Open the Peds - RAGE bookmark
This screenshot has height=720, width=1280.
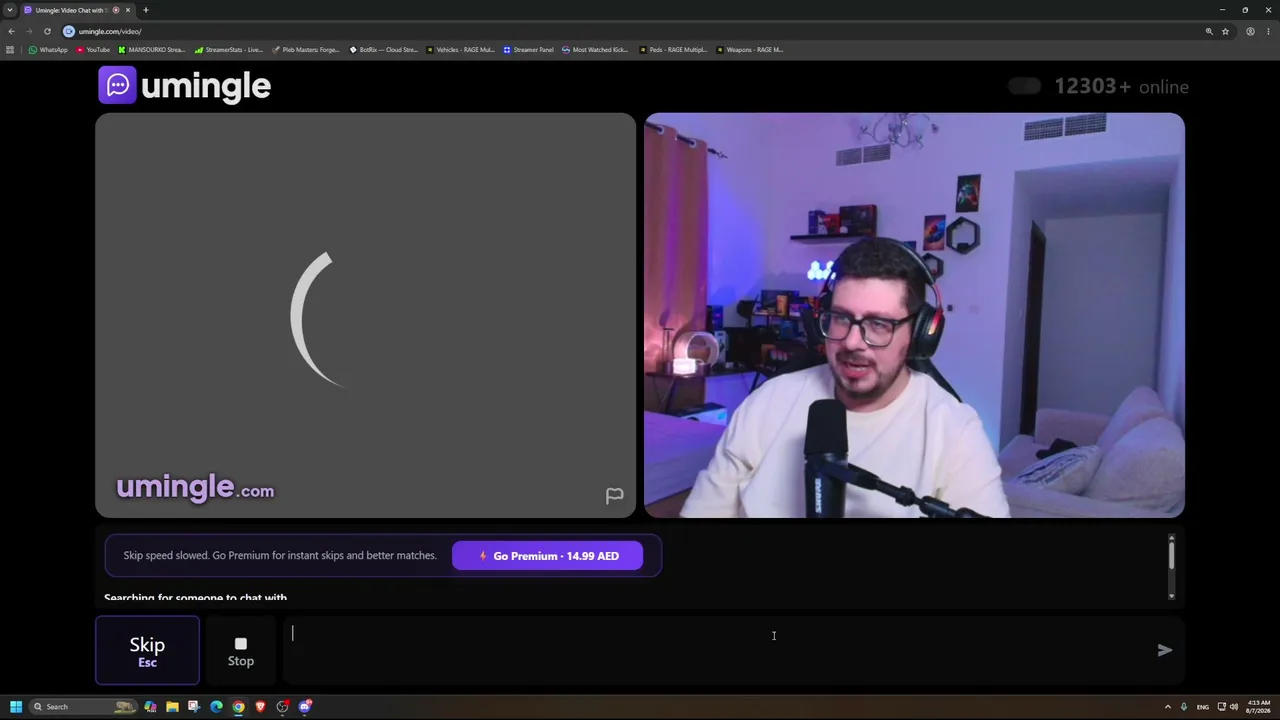click(673, 49)
